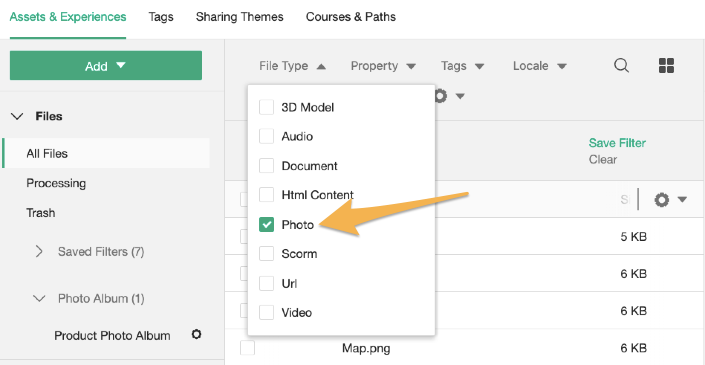The width and height of the screenshot is (705, 365).
Task: Open the Property filter dropdown
Action: [383, 66]
